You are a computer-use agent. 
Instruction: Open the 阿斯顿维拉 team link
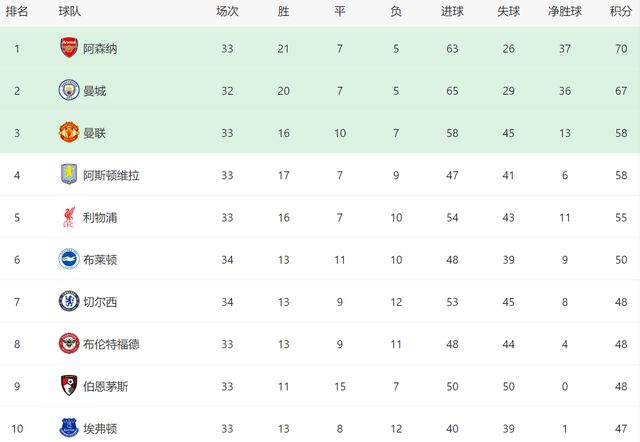[111, 175]
